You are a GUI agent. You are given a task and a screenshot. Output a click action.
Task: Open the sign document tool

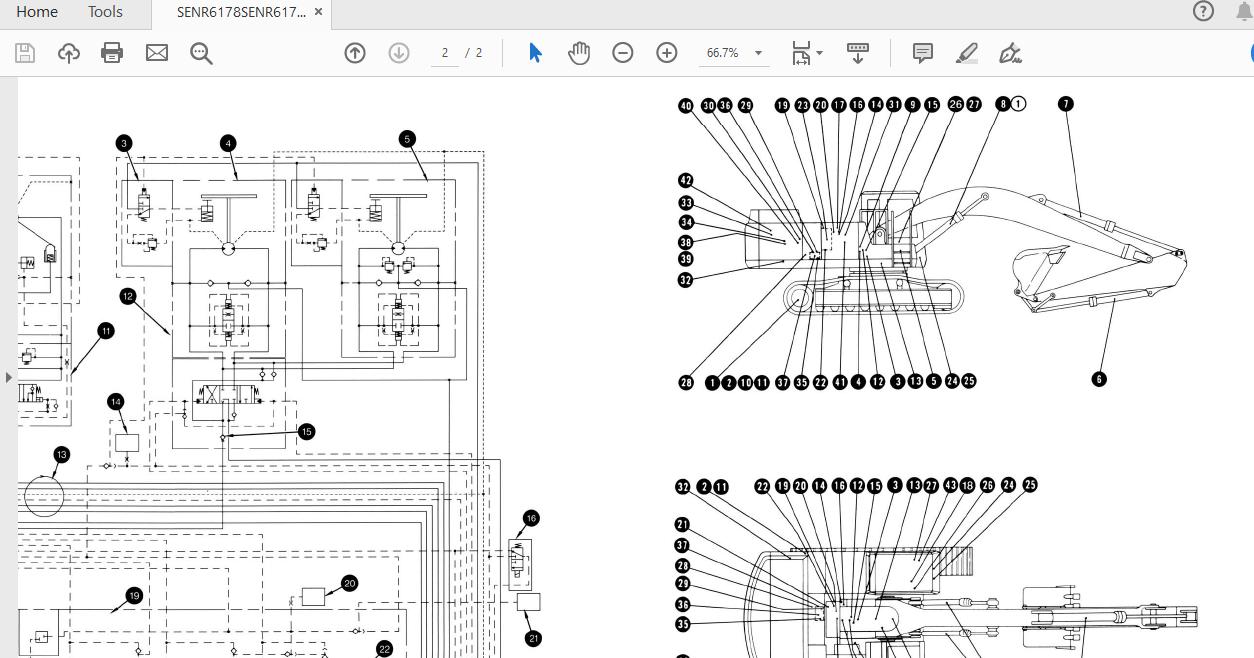[x=1011, y=53]
